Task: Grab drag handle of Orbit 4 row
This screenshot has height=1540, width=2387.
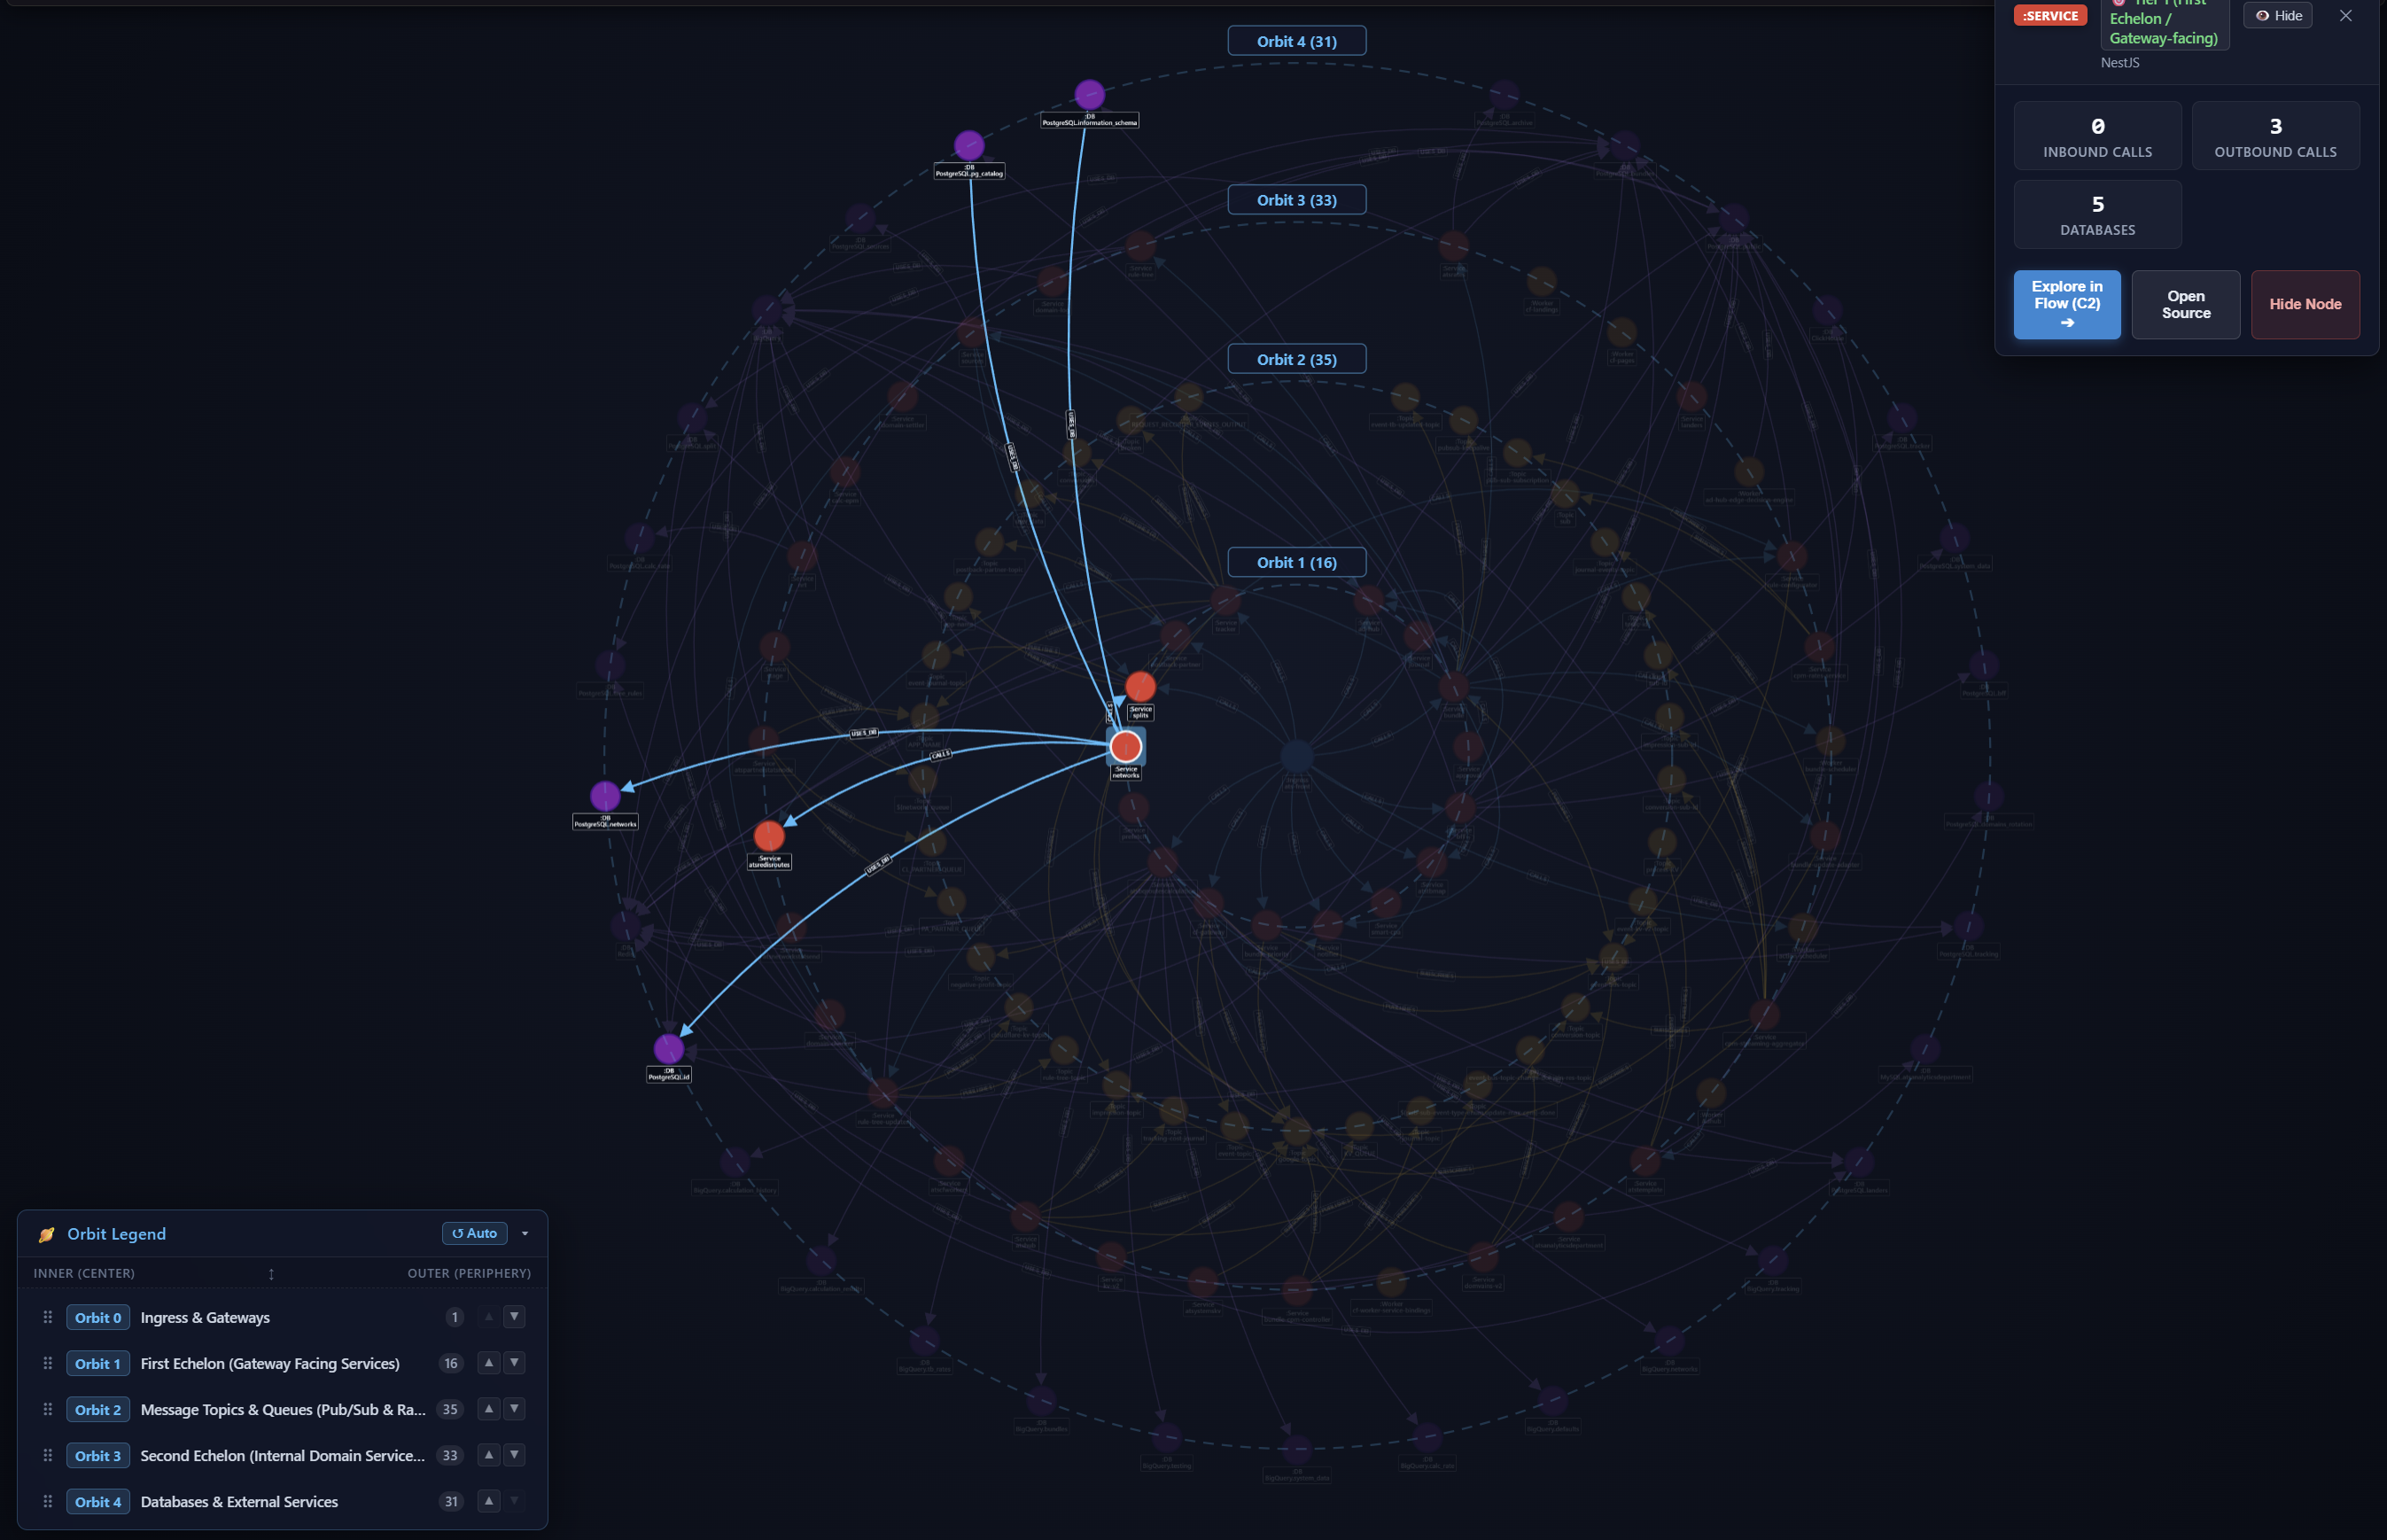Action: (x=47, y=1501)
